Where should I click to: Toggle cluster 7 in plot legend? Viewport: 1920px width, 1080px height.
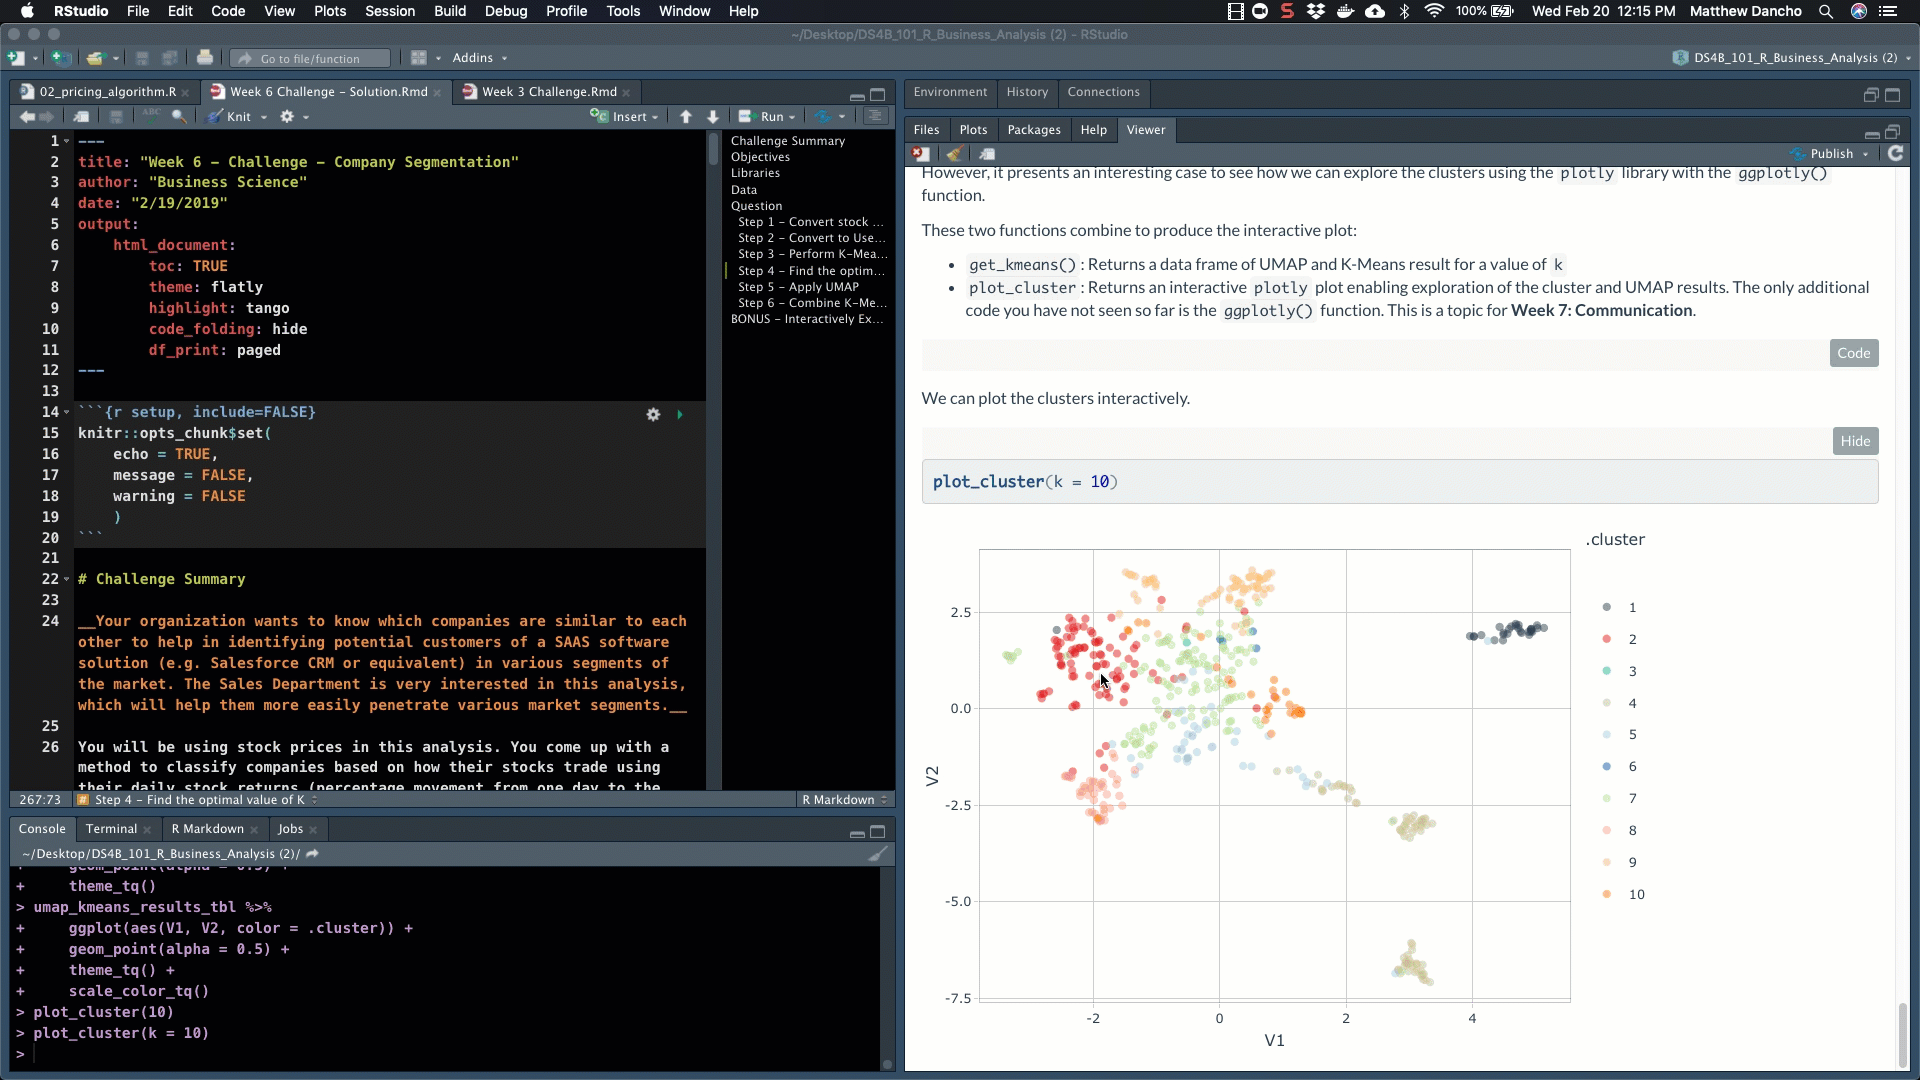[x=1619, y=799]
